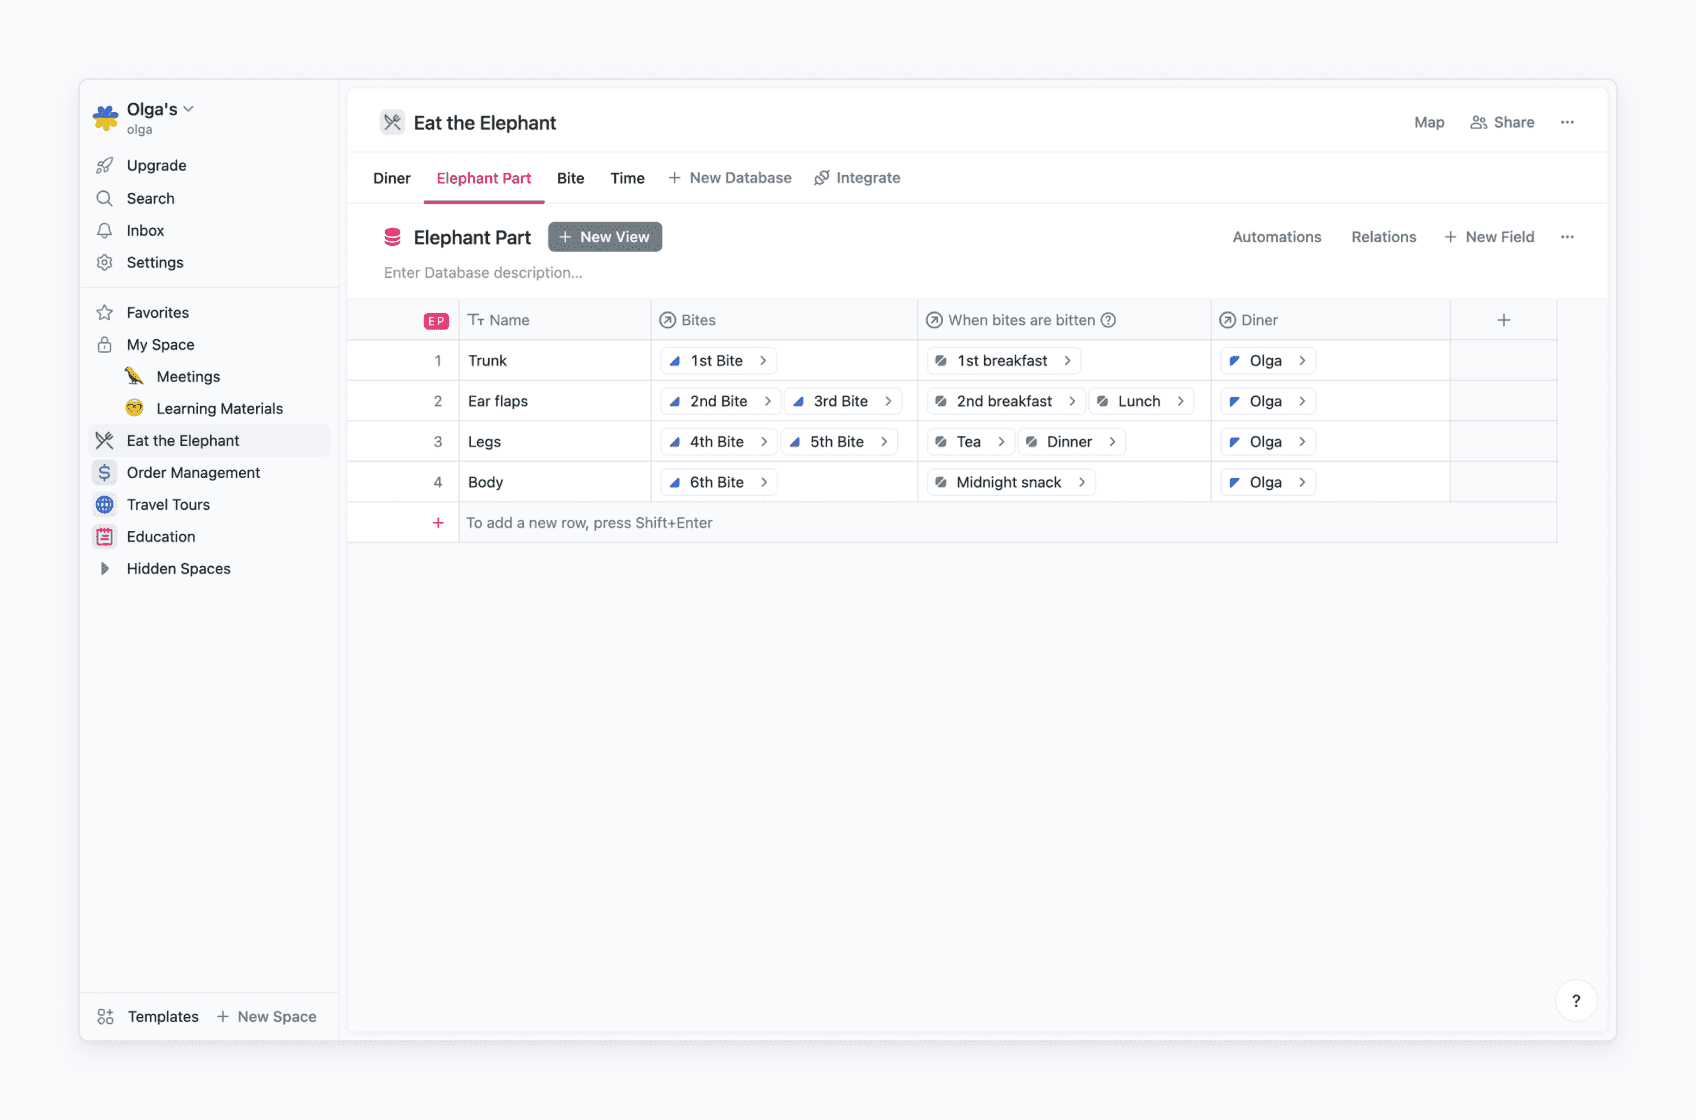This screenshot has width=1696, height=1120.
Task: Click the help question mark button
Action: click(x=1576, y=1000)
